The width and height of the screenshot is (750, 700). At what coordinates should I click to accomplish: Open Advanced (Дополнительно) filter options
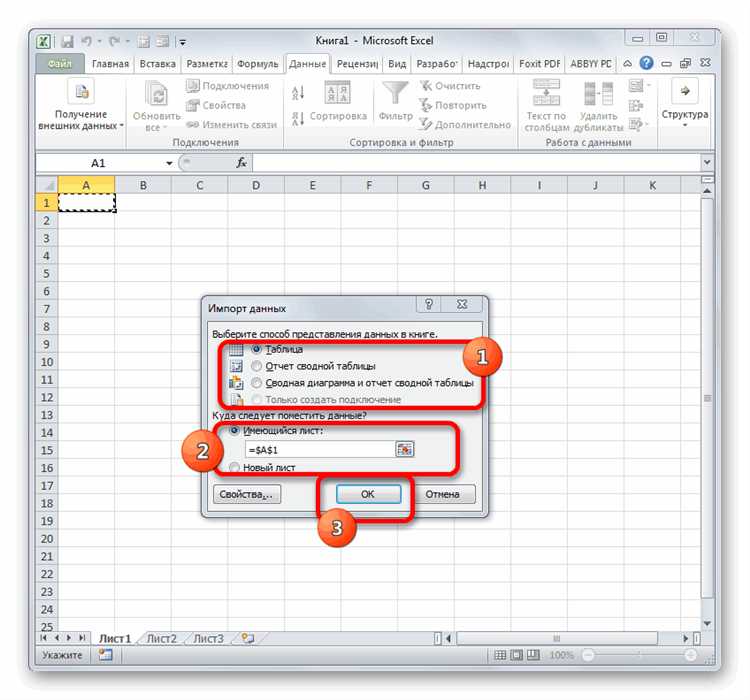(465, 124)
